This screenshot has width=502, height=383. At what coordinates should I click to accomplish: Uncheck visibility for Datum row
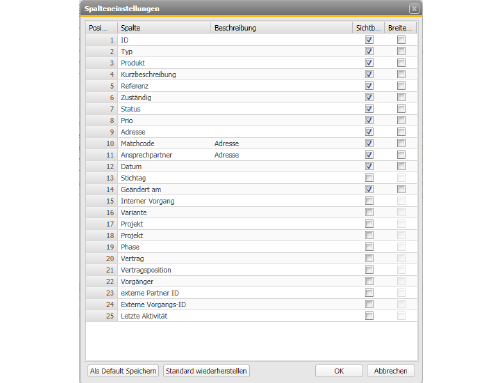369,166
